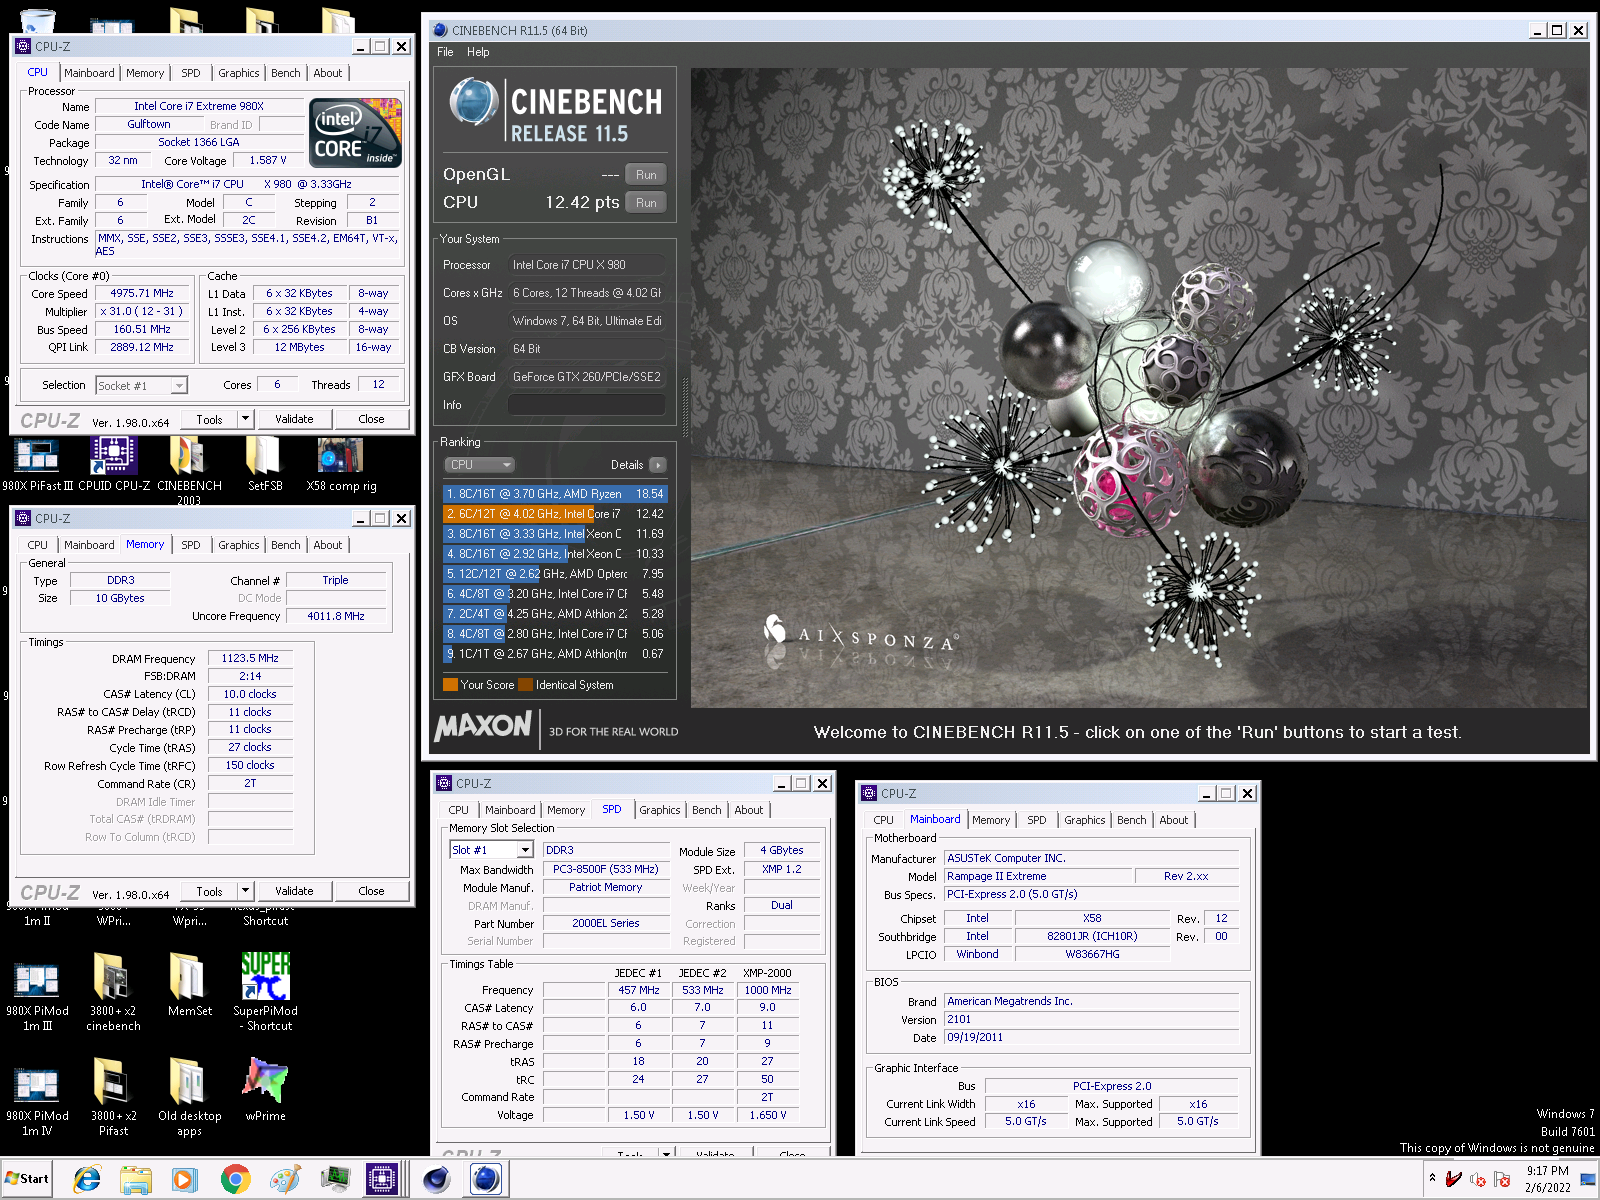Open the 980X PiMod 1m IV desktop icon
Screen dimensions: 1600x1200
37,1102
